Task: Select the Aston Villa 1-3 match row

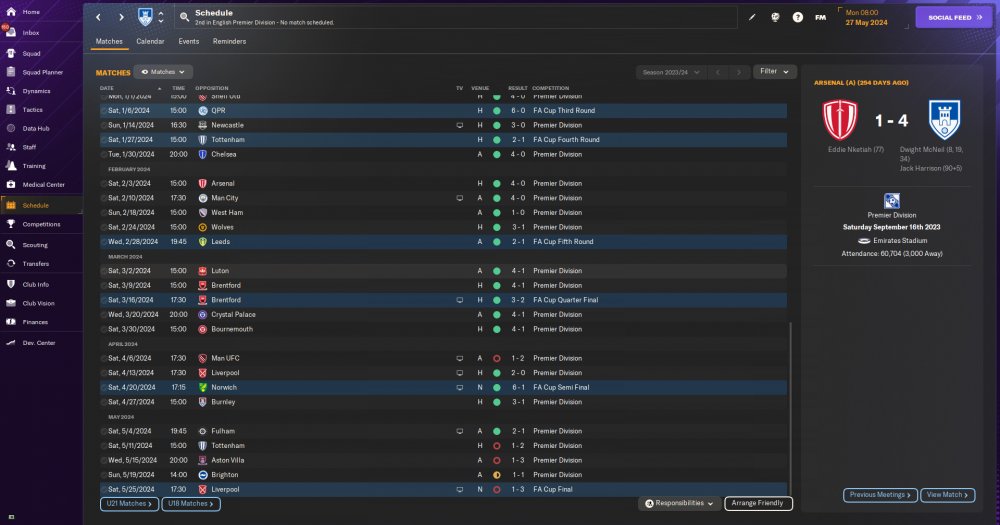Action: coord(443,461)
